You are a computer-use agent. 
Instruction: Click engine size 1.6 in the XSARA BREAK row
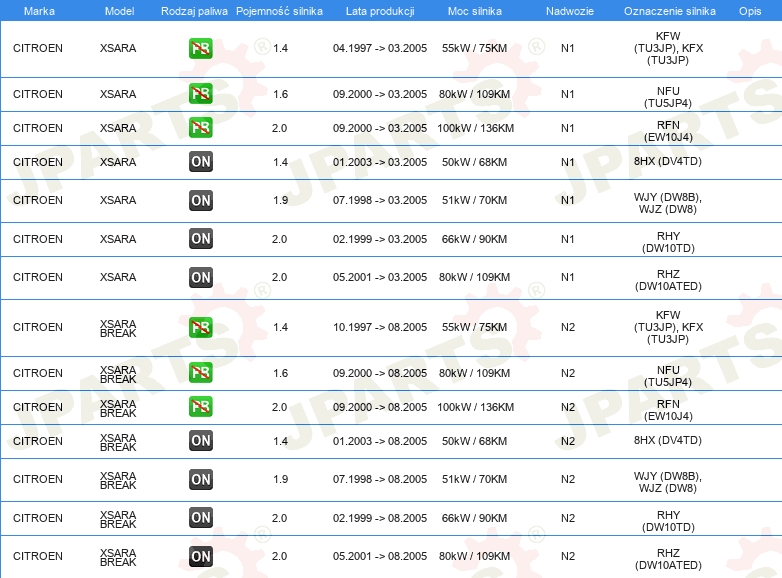click(x=280, y=373)
